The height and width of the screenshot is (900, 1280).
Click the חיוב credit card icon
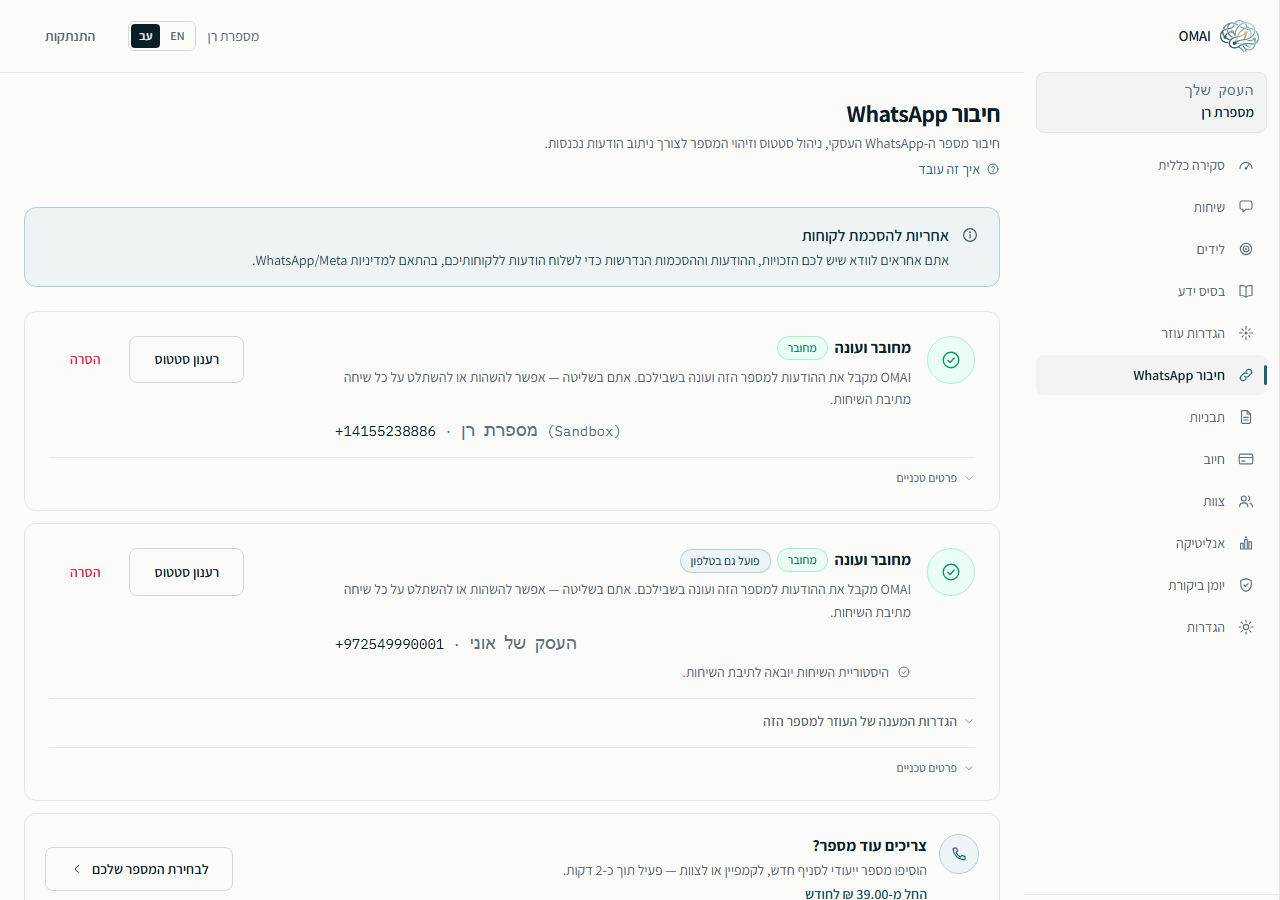click(x=1245, y=459)
